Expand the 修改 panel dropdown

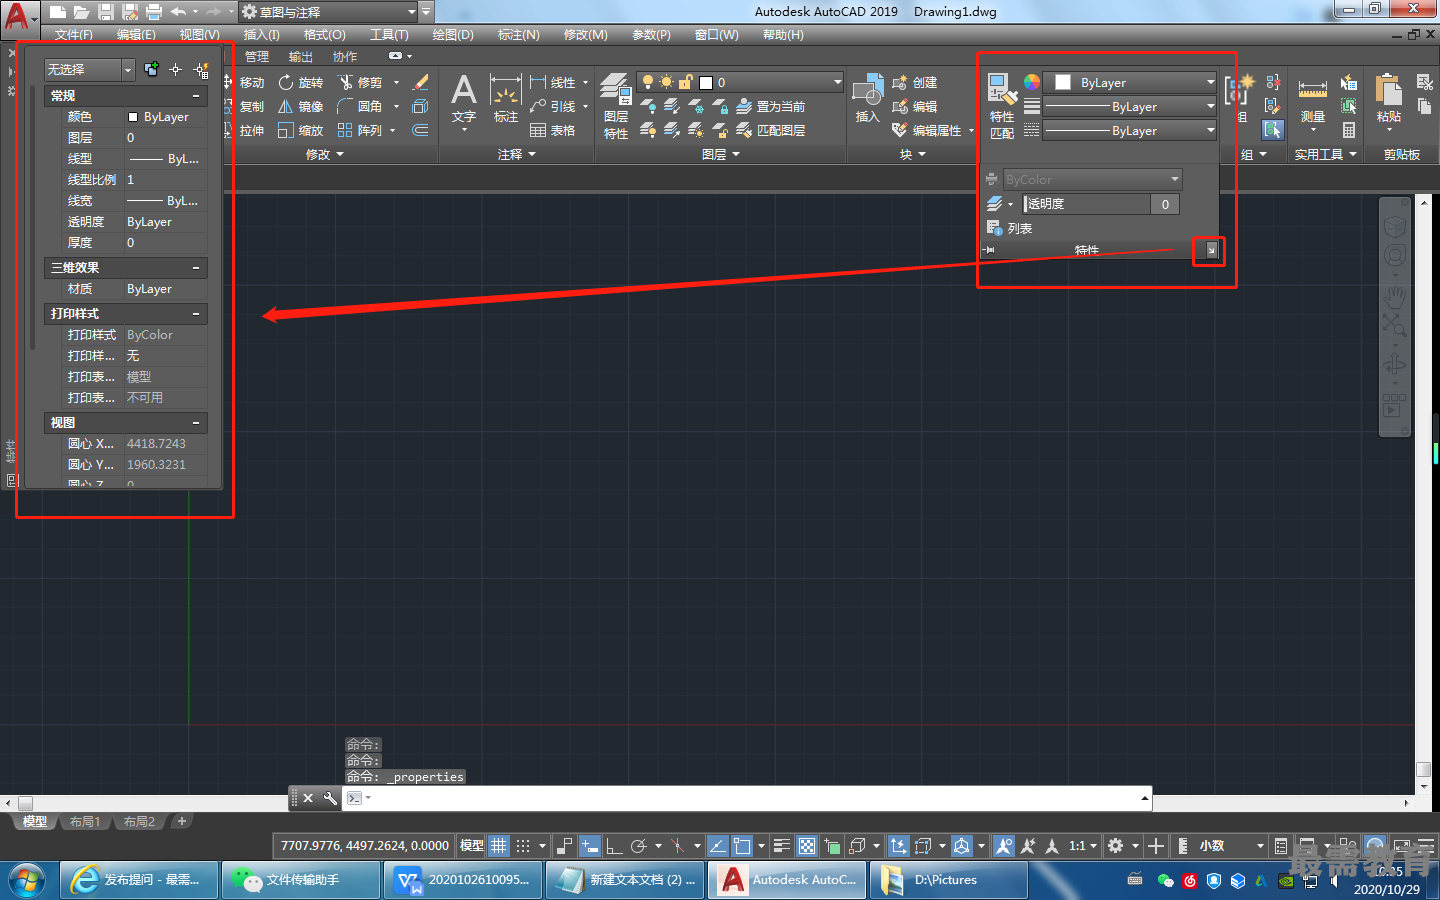tap(325, 155)
